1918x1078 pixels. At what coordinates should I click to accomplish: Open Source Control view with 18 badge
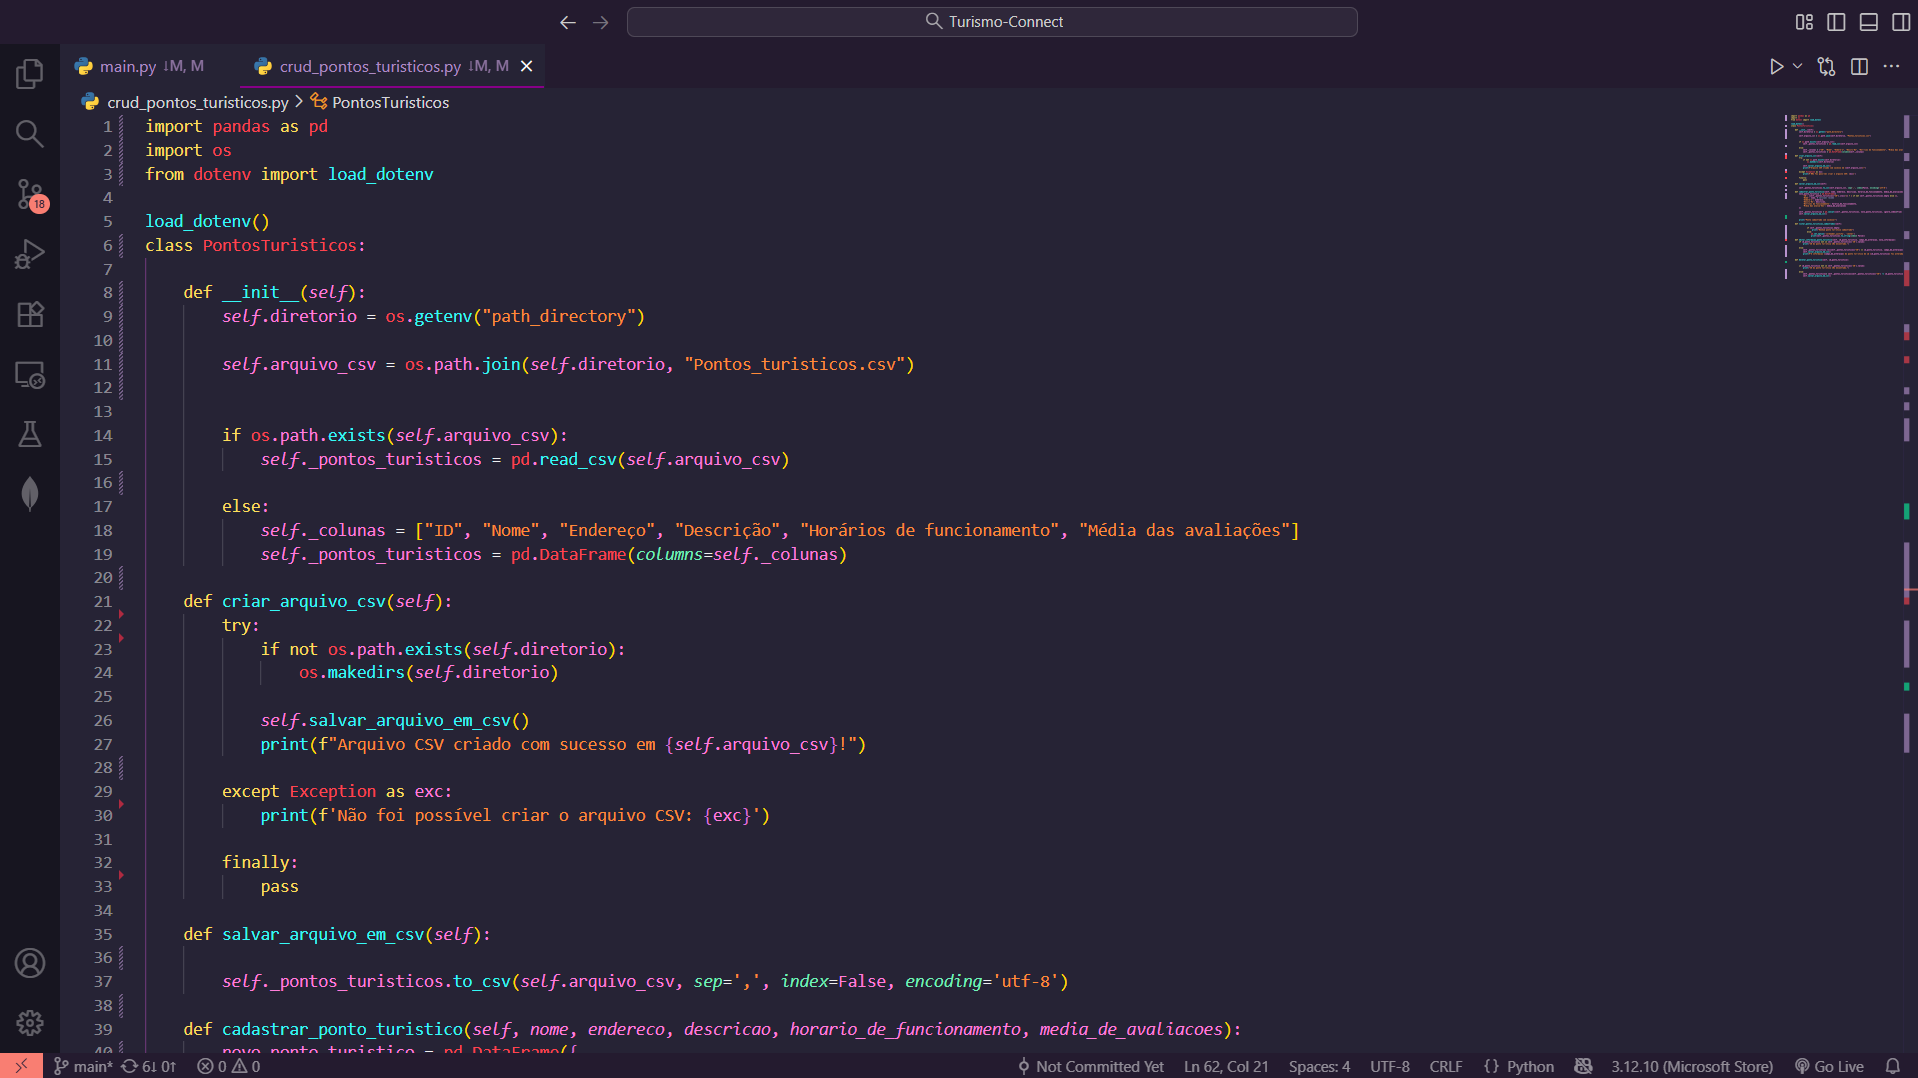point(30,194)
